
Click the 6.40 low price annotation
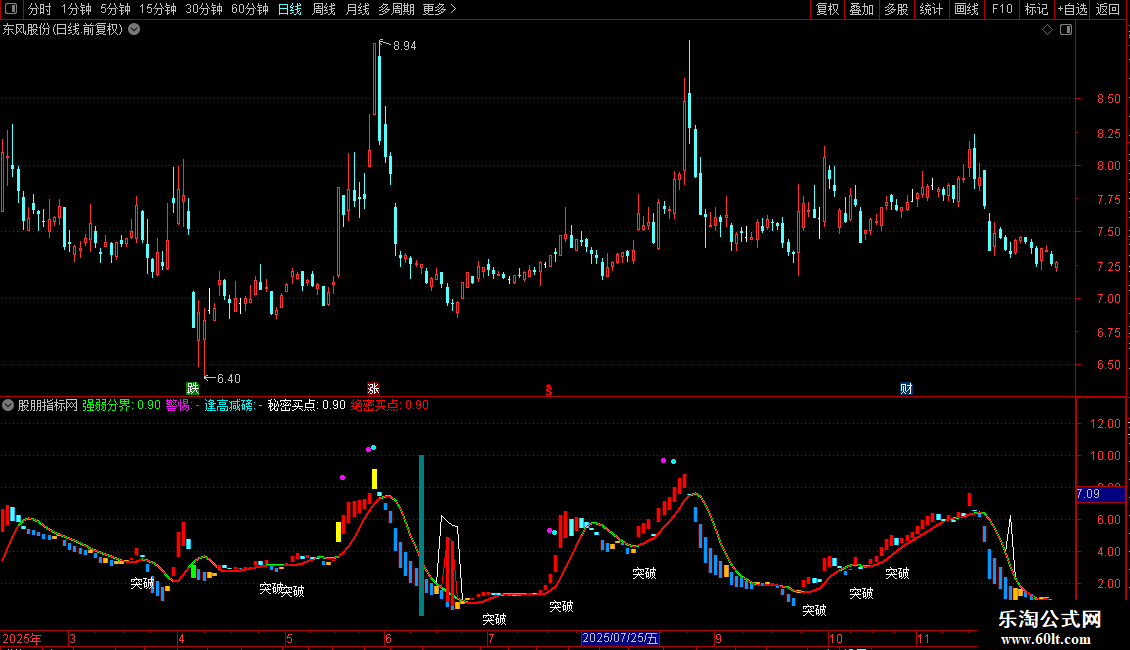228,378
